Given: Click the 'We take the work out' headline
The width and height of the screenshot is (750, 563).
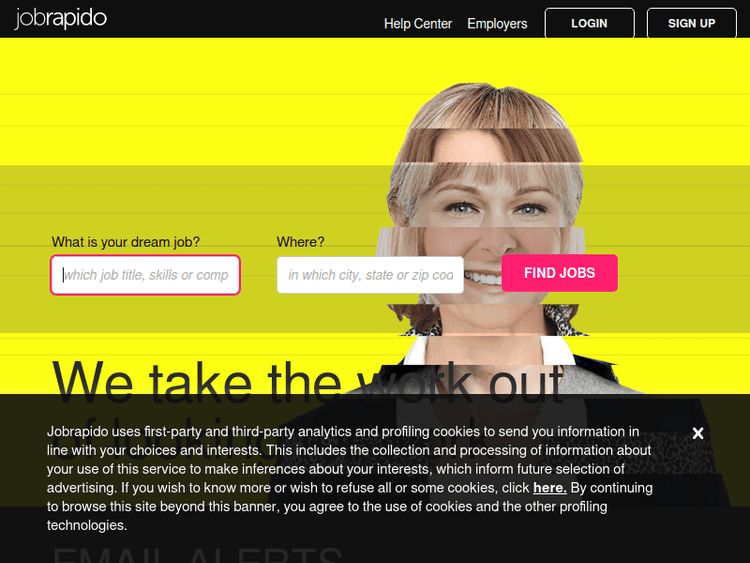Looking at the screenshot, I should (308, 383).
